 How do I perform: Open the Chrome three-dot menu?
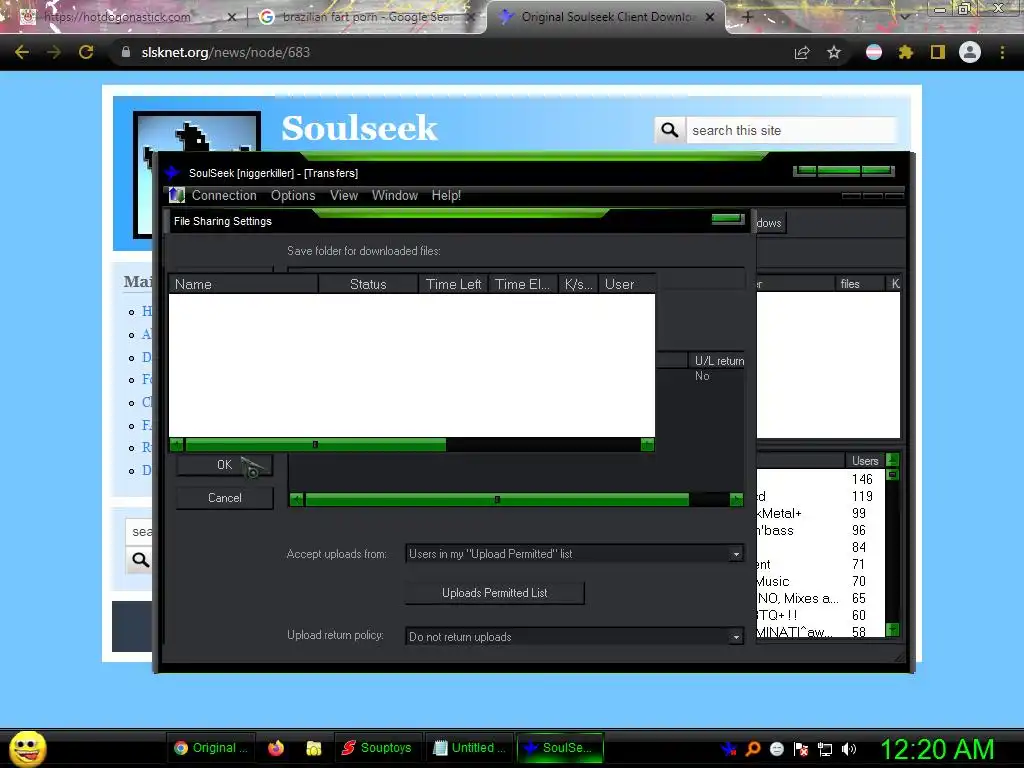click(1002, 52)
